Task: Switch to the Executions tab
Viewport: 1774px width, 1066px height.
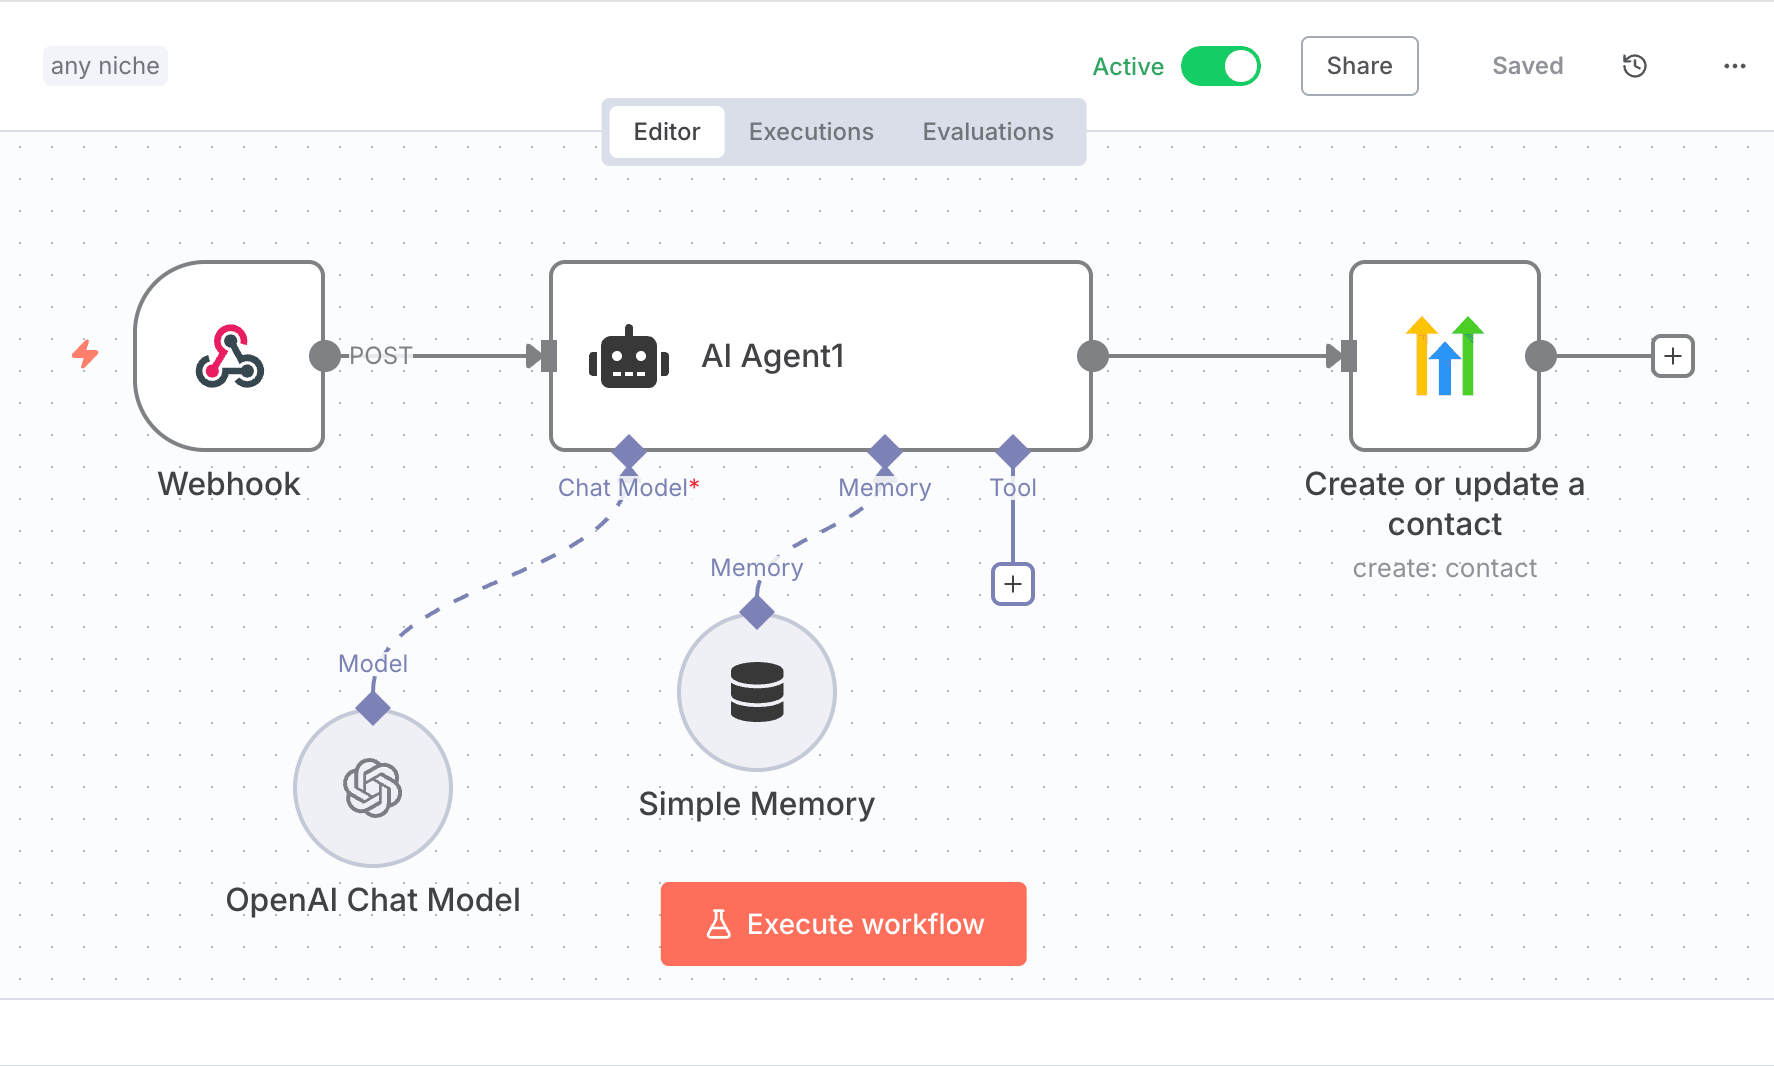Action: coord(811,132)
